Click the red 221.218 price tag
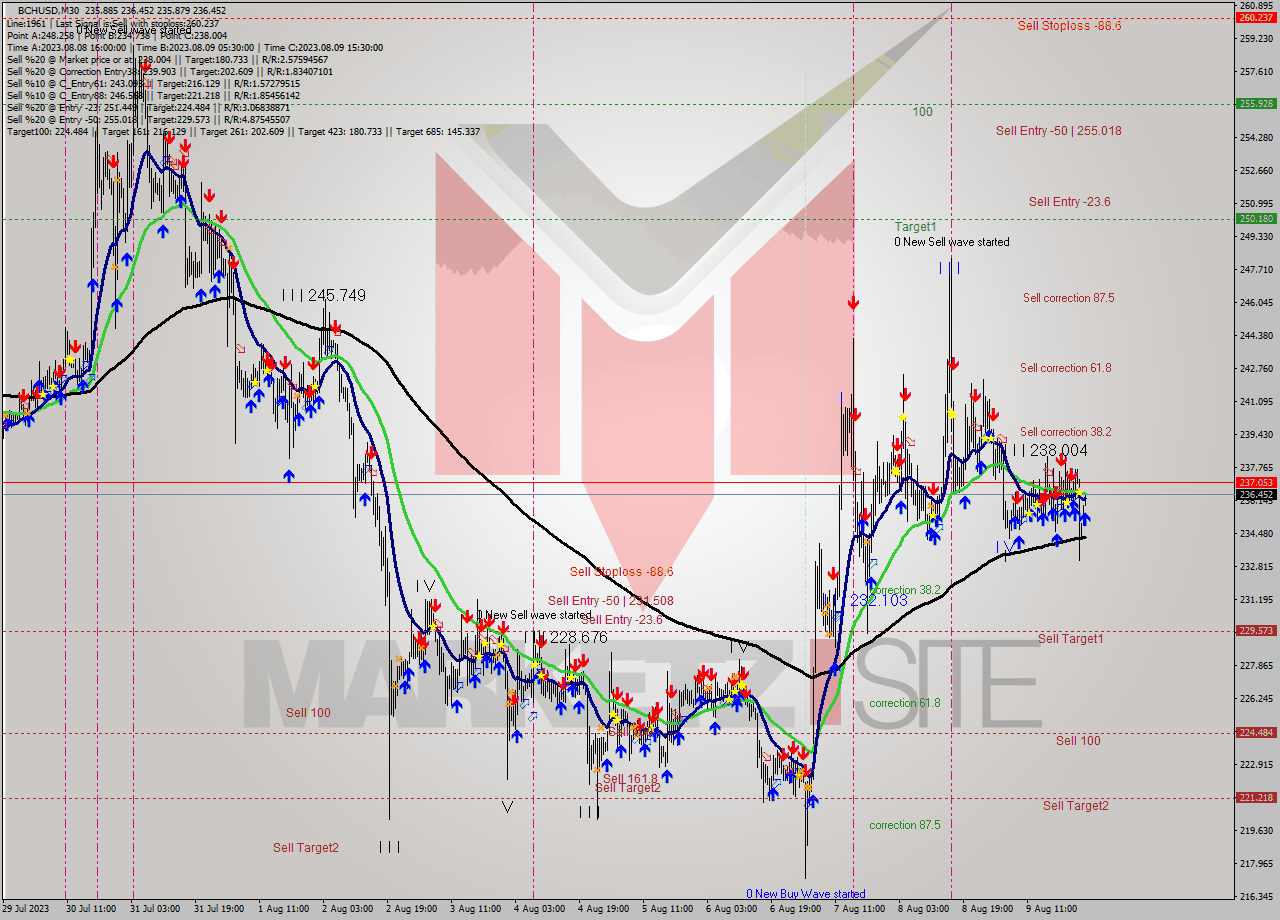1280x920 pixels. 1255,797
